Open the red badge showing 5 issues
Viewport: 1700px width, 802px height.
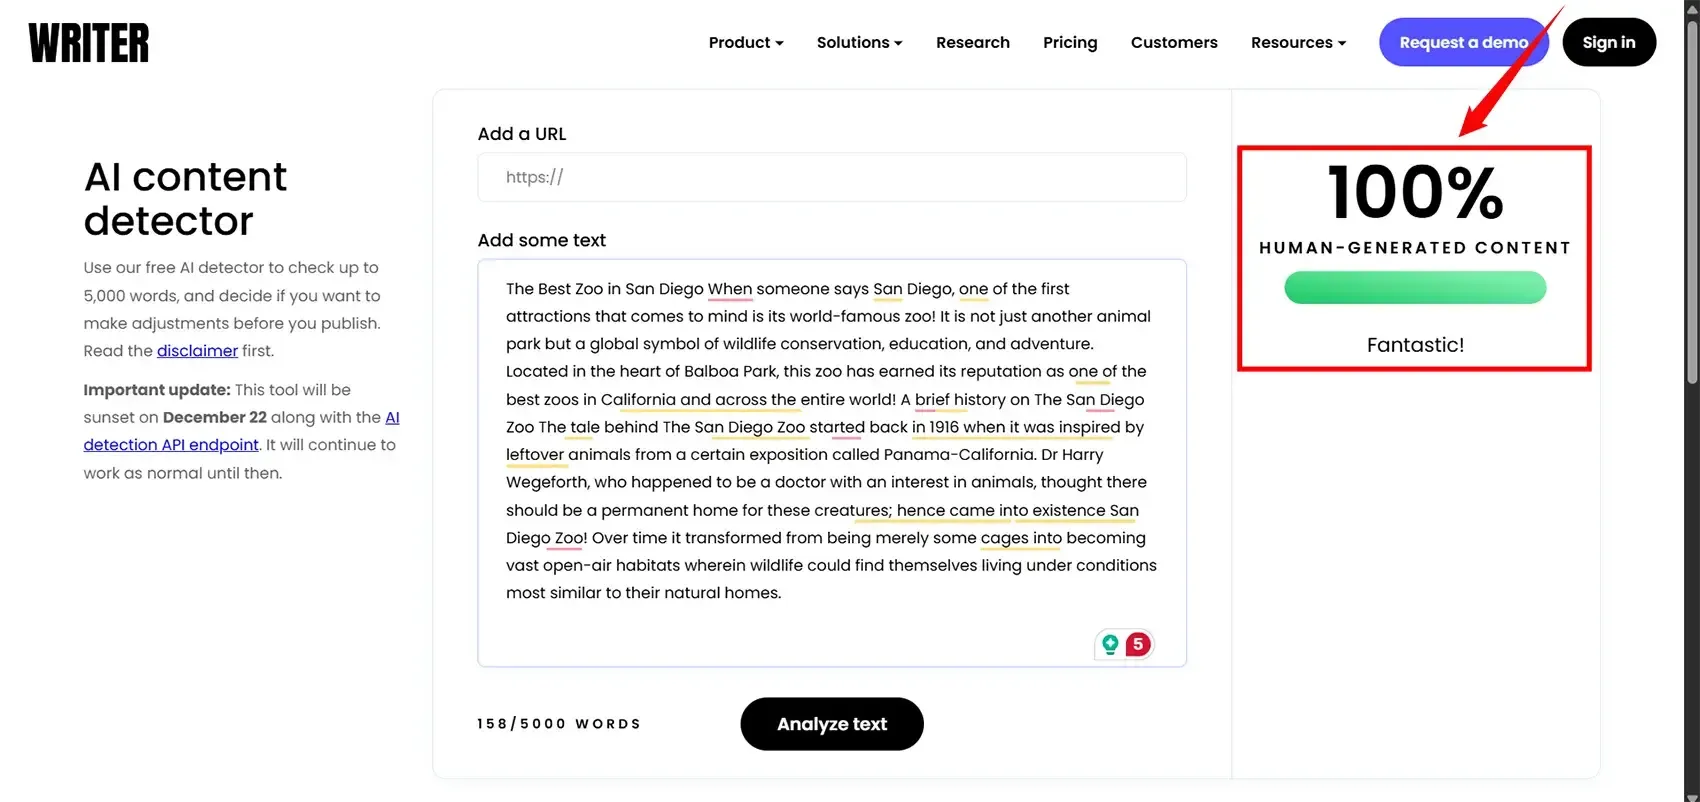1138,645
